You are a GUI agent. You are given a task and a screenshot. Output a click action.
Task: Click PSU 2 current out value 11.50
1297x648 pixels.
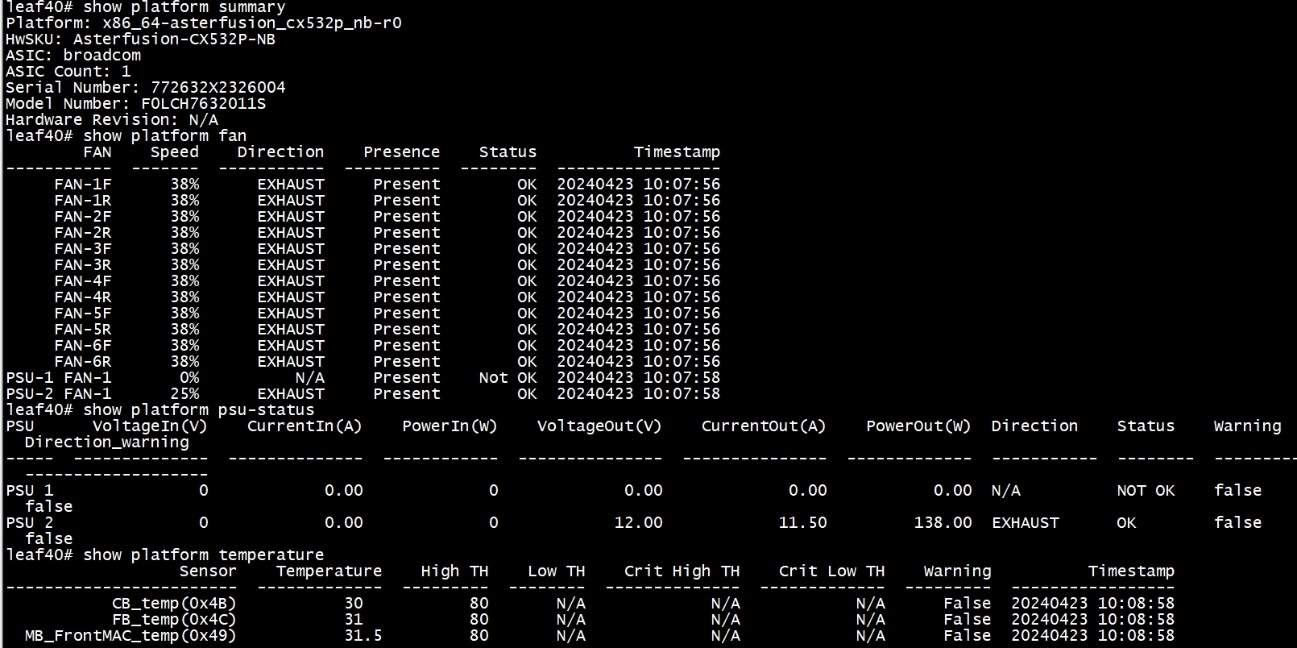pyautogui.click(x=803, y=523)
